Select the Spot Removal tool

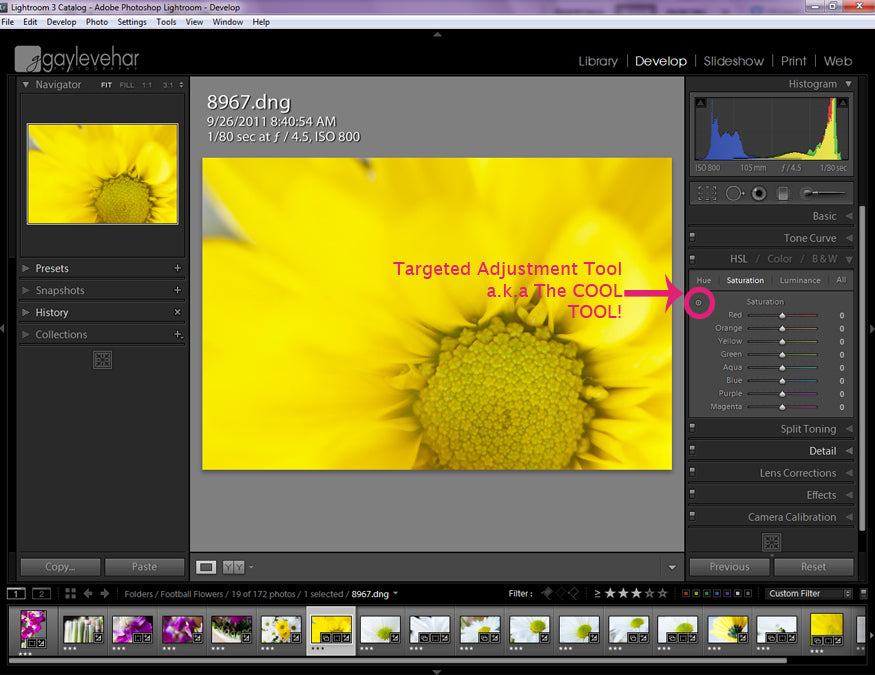tap(734, 193)
